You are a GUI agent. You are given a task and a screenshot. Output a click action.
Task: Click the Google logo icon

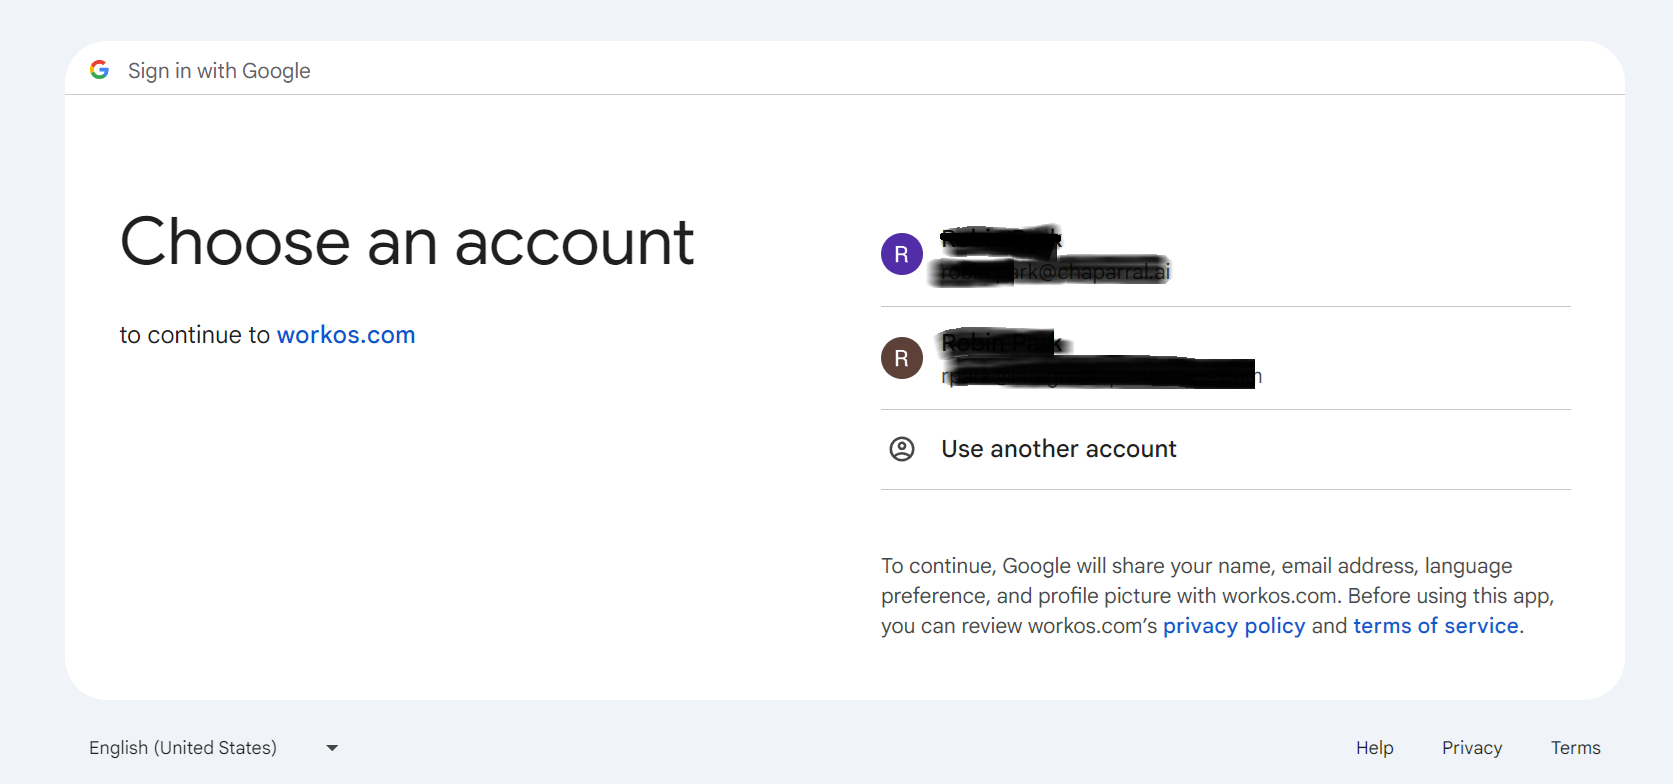click(x=99, y=70)
